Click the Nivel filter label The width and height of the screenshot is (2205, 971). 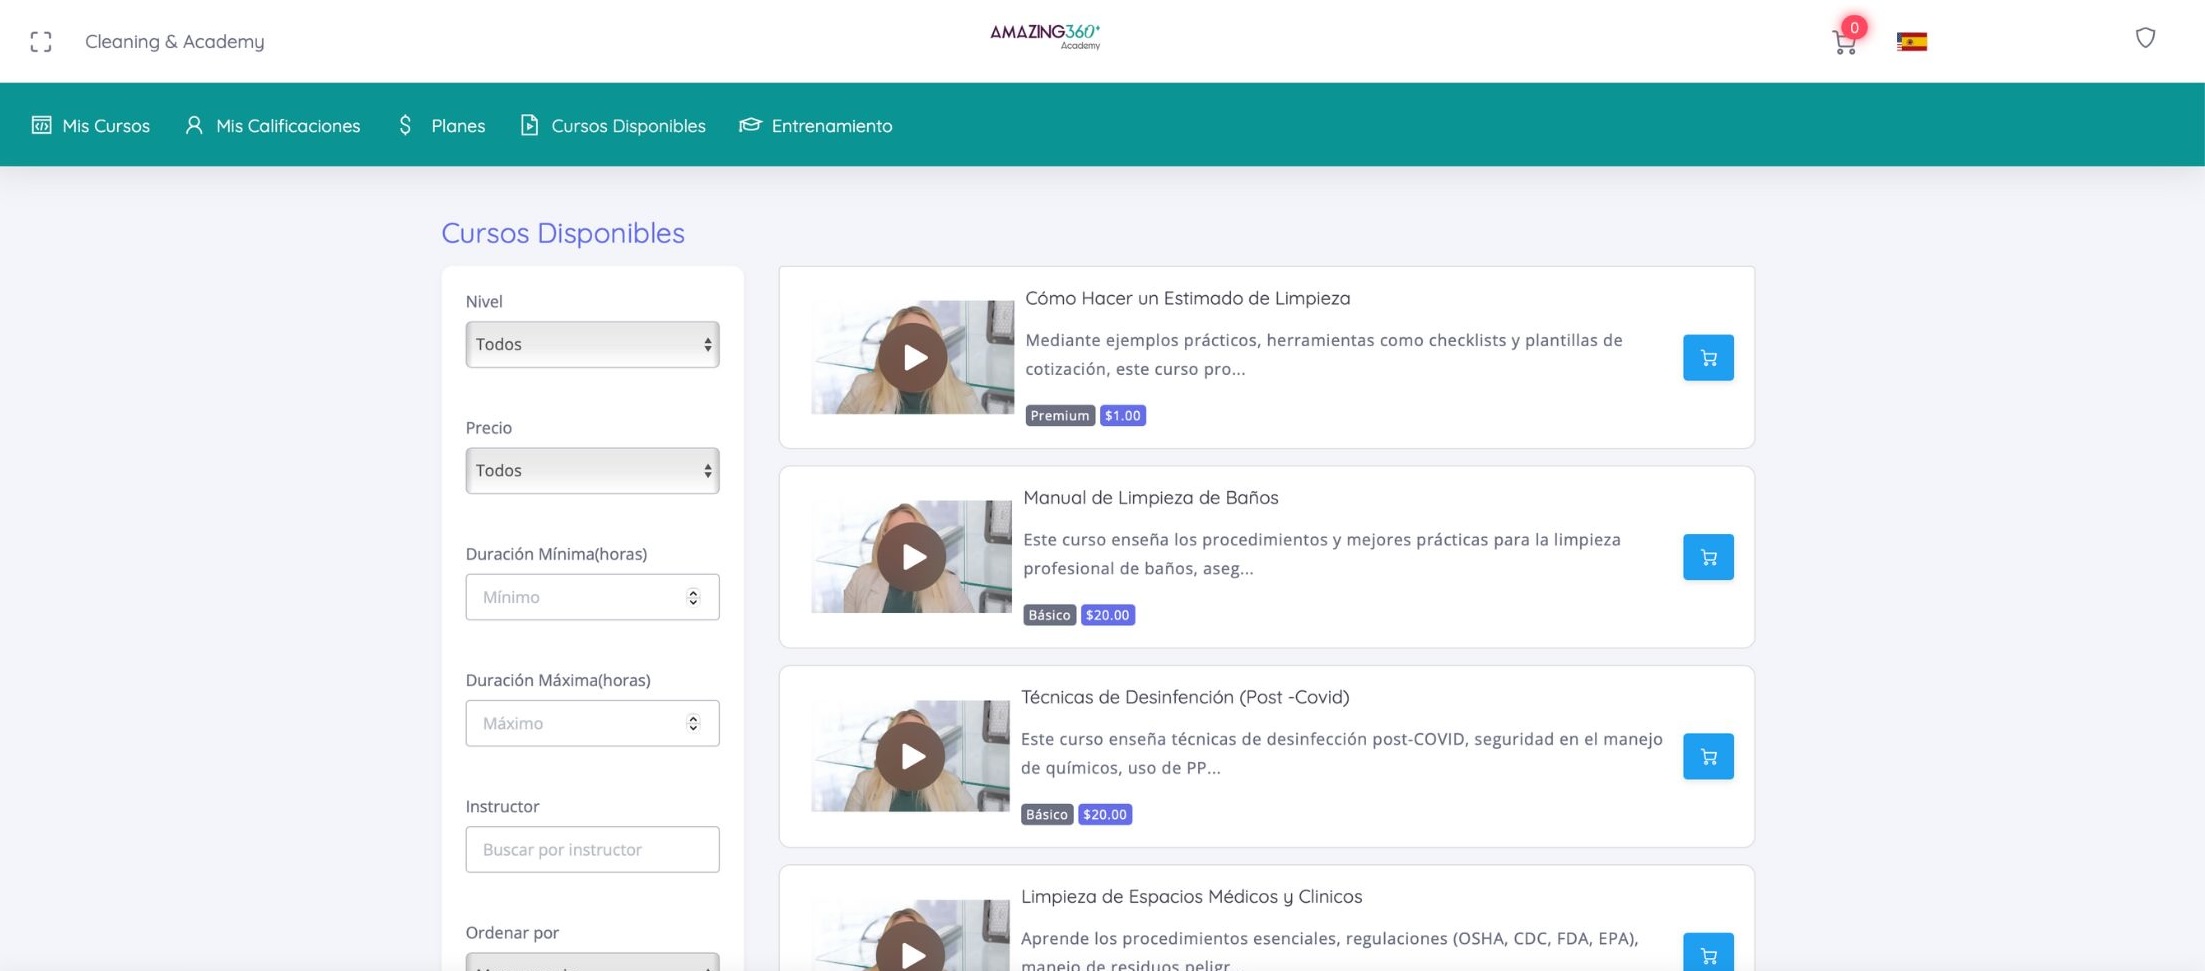(x=484, y=301)
